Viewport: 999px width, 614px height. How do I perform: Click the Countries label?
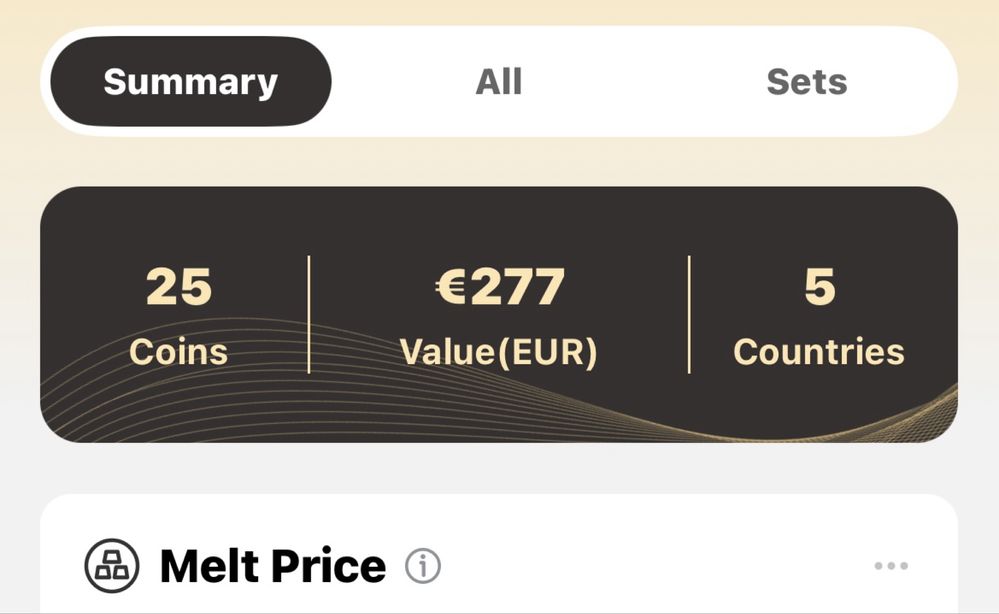[819, 352]
